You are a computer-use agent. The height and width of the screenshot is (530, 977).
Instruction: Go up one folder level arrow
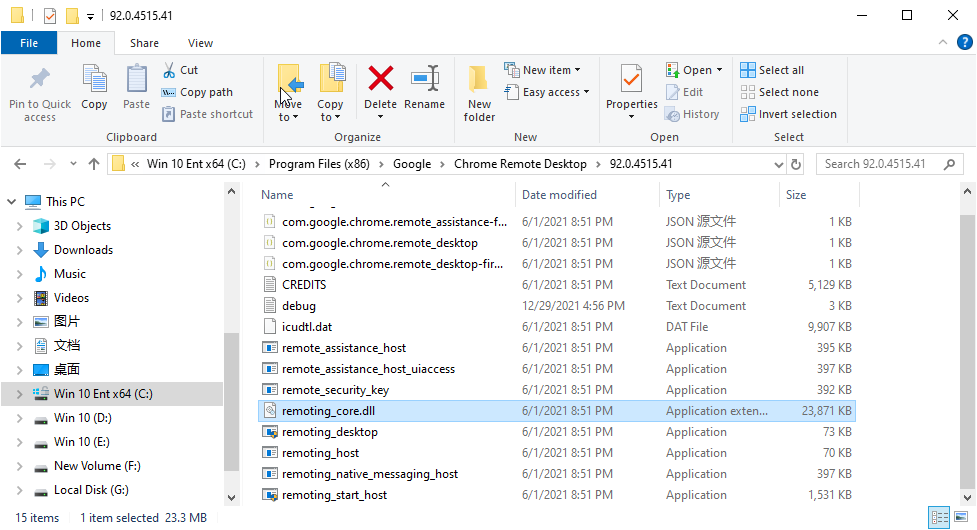click(x=94, y=164)
